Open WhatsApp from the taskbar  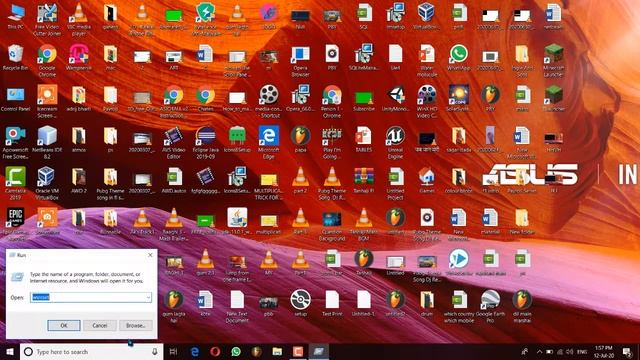236,351
